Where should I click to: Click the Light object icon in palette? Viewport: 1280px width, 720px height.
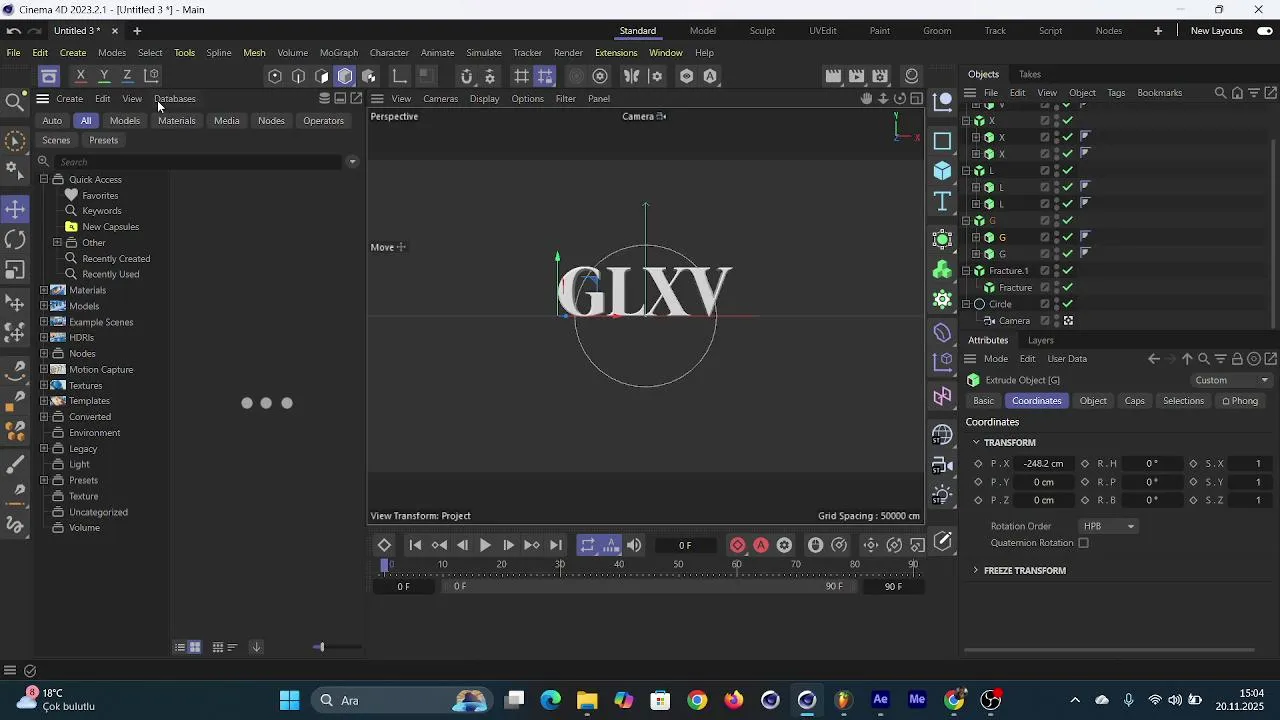point(942,494)
